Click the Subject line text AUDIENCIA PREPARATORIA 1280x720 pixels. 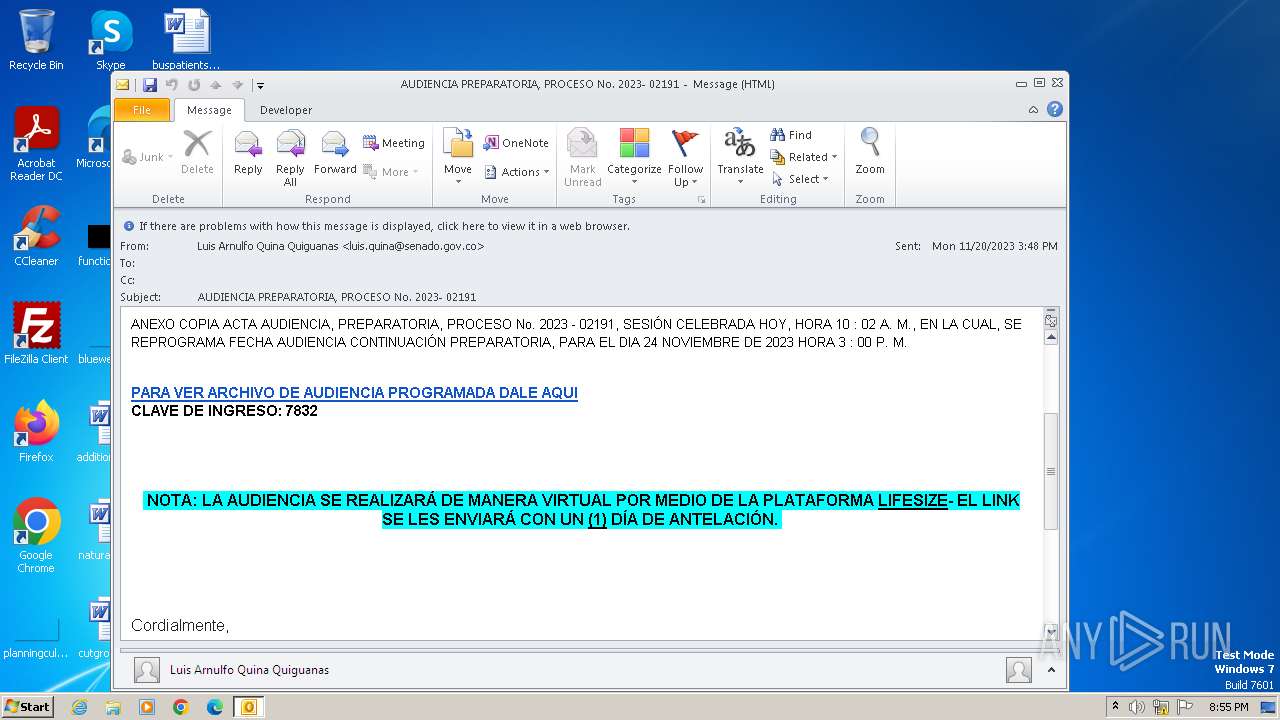coord(337,297)
